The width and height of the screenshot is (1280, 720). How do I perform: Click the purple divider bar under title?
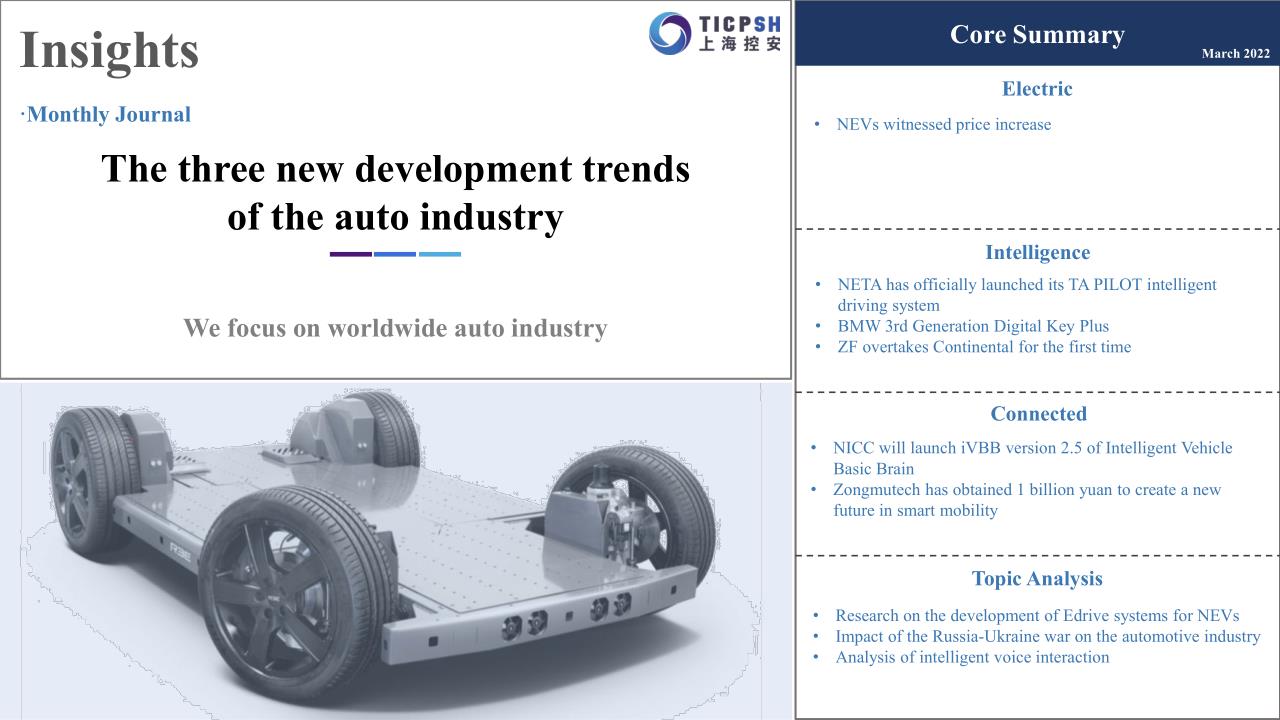click(x=350, y=254)
